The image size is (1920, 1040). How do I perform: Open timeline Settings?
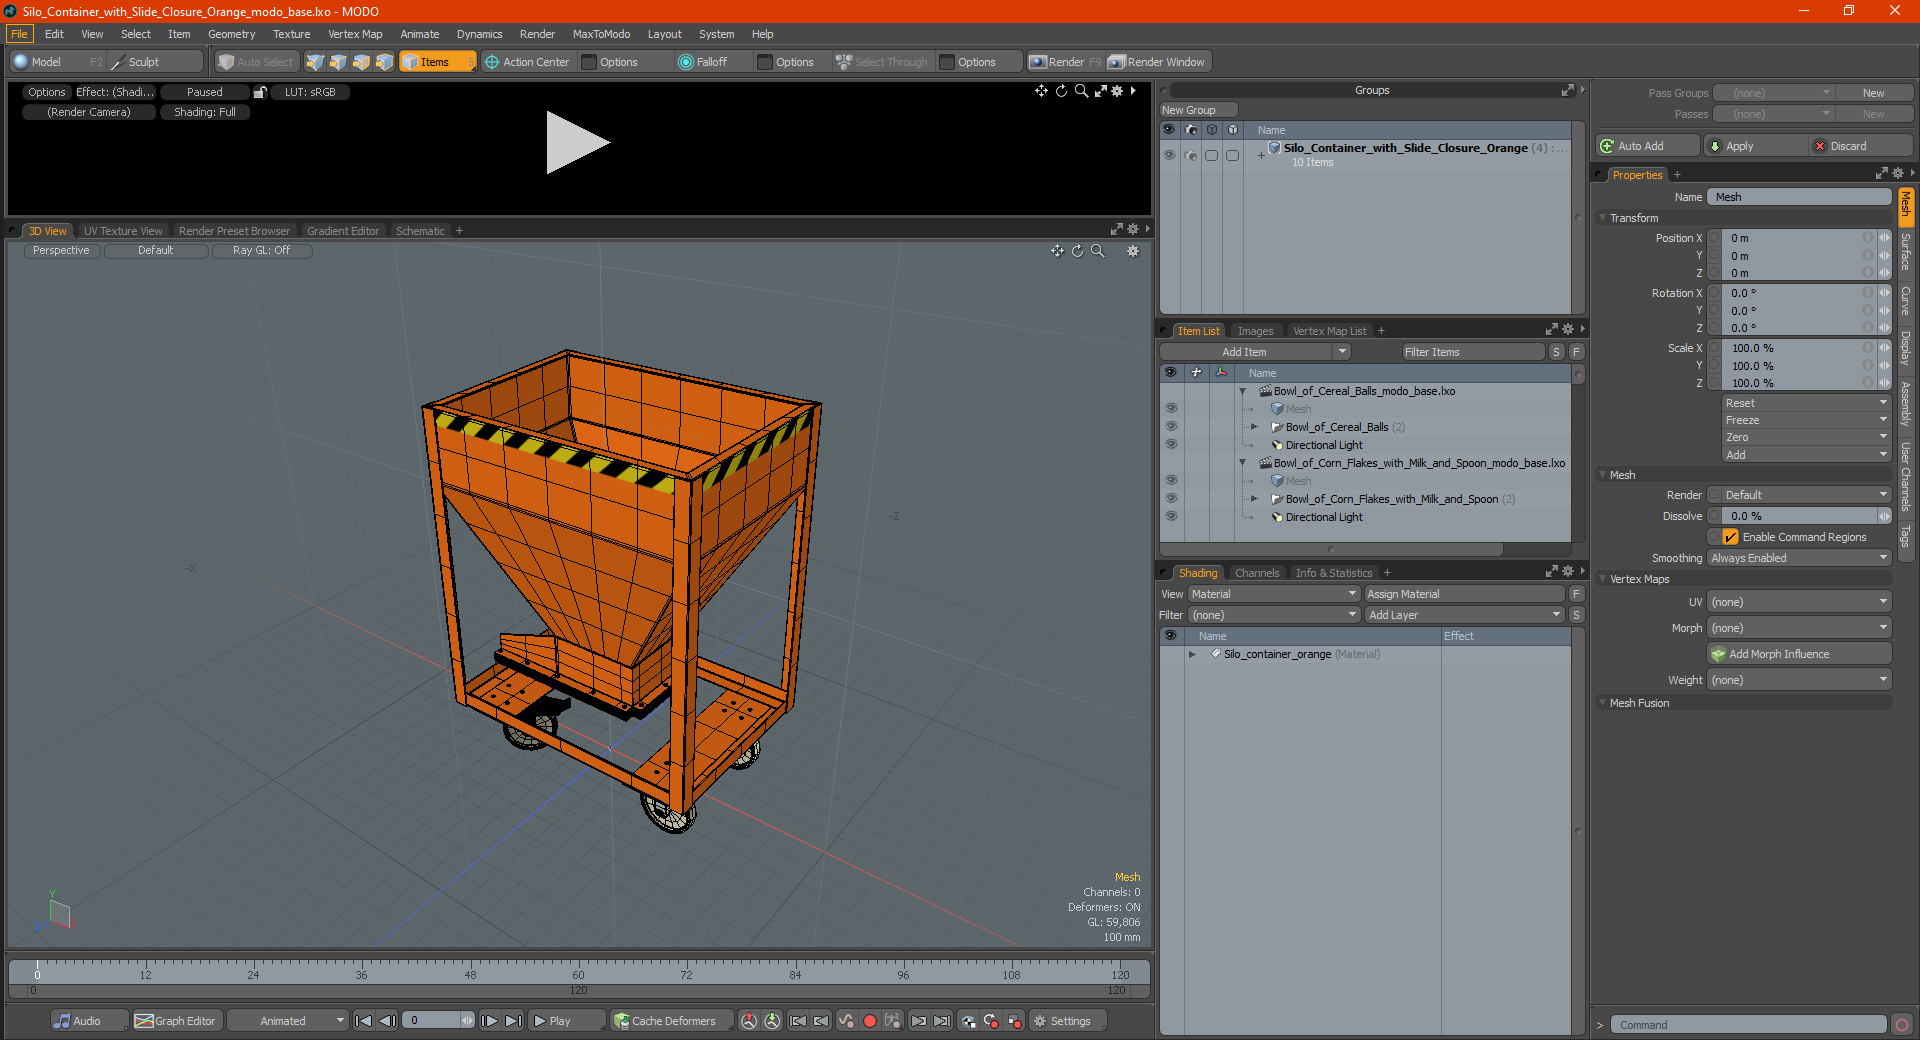pyautogui.click(x=1067, y=1021)
